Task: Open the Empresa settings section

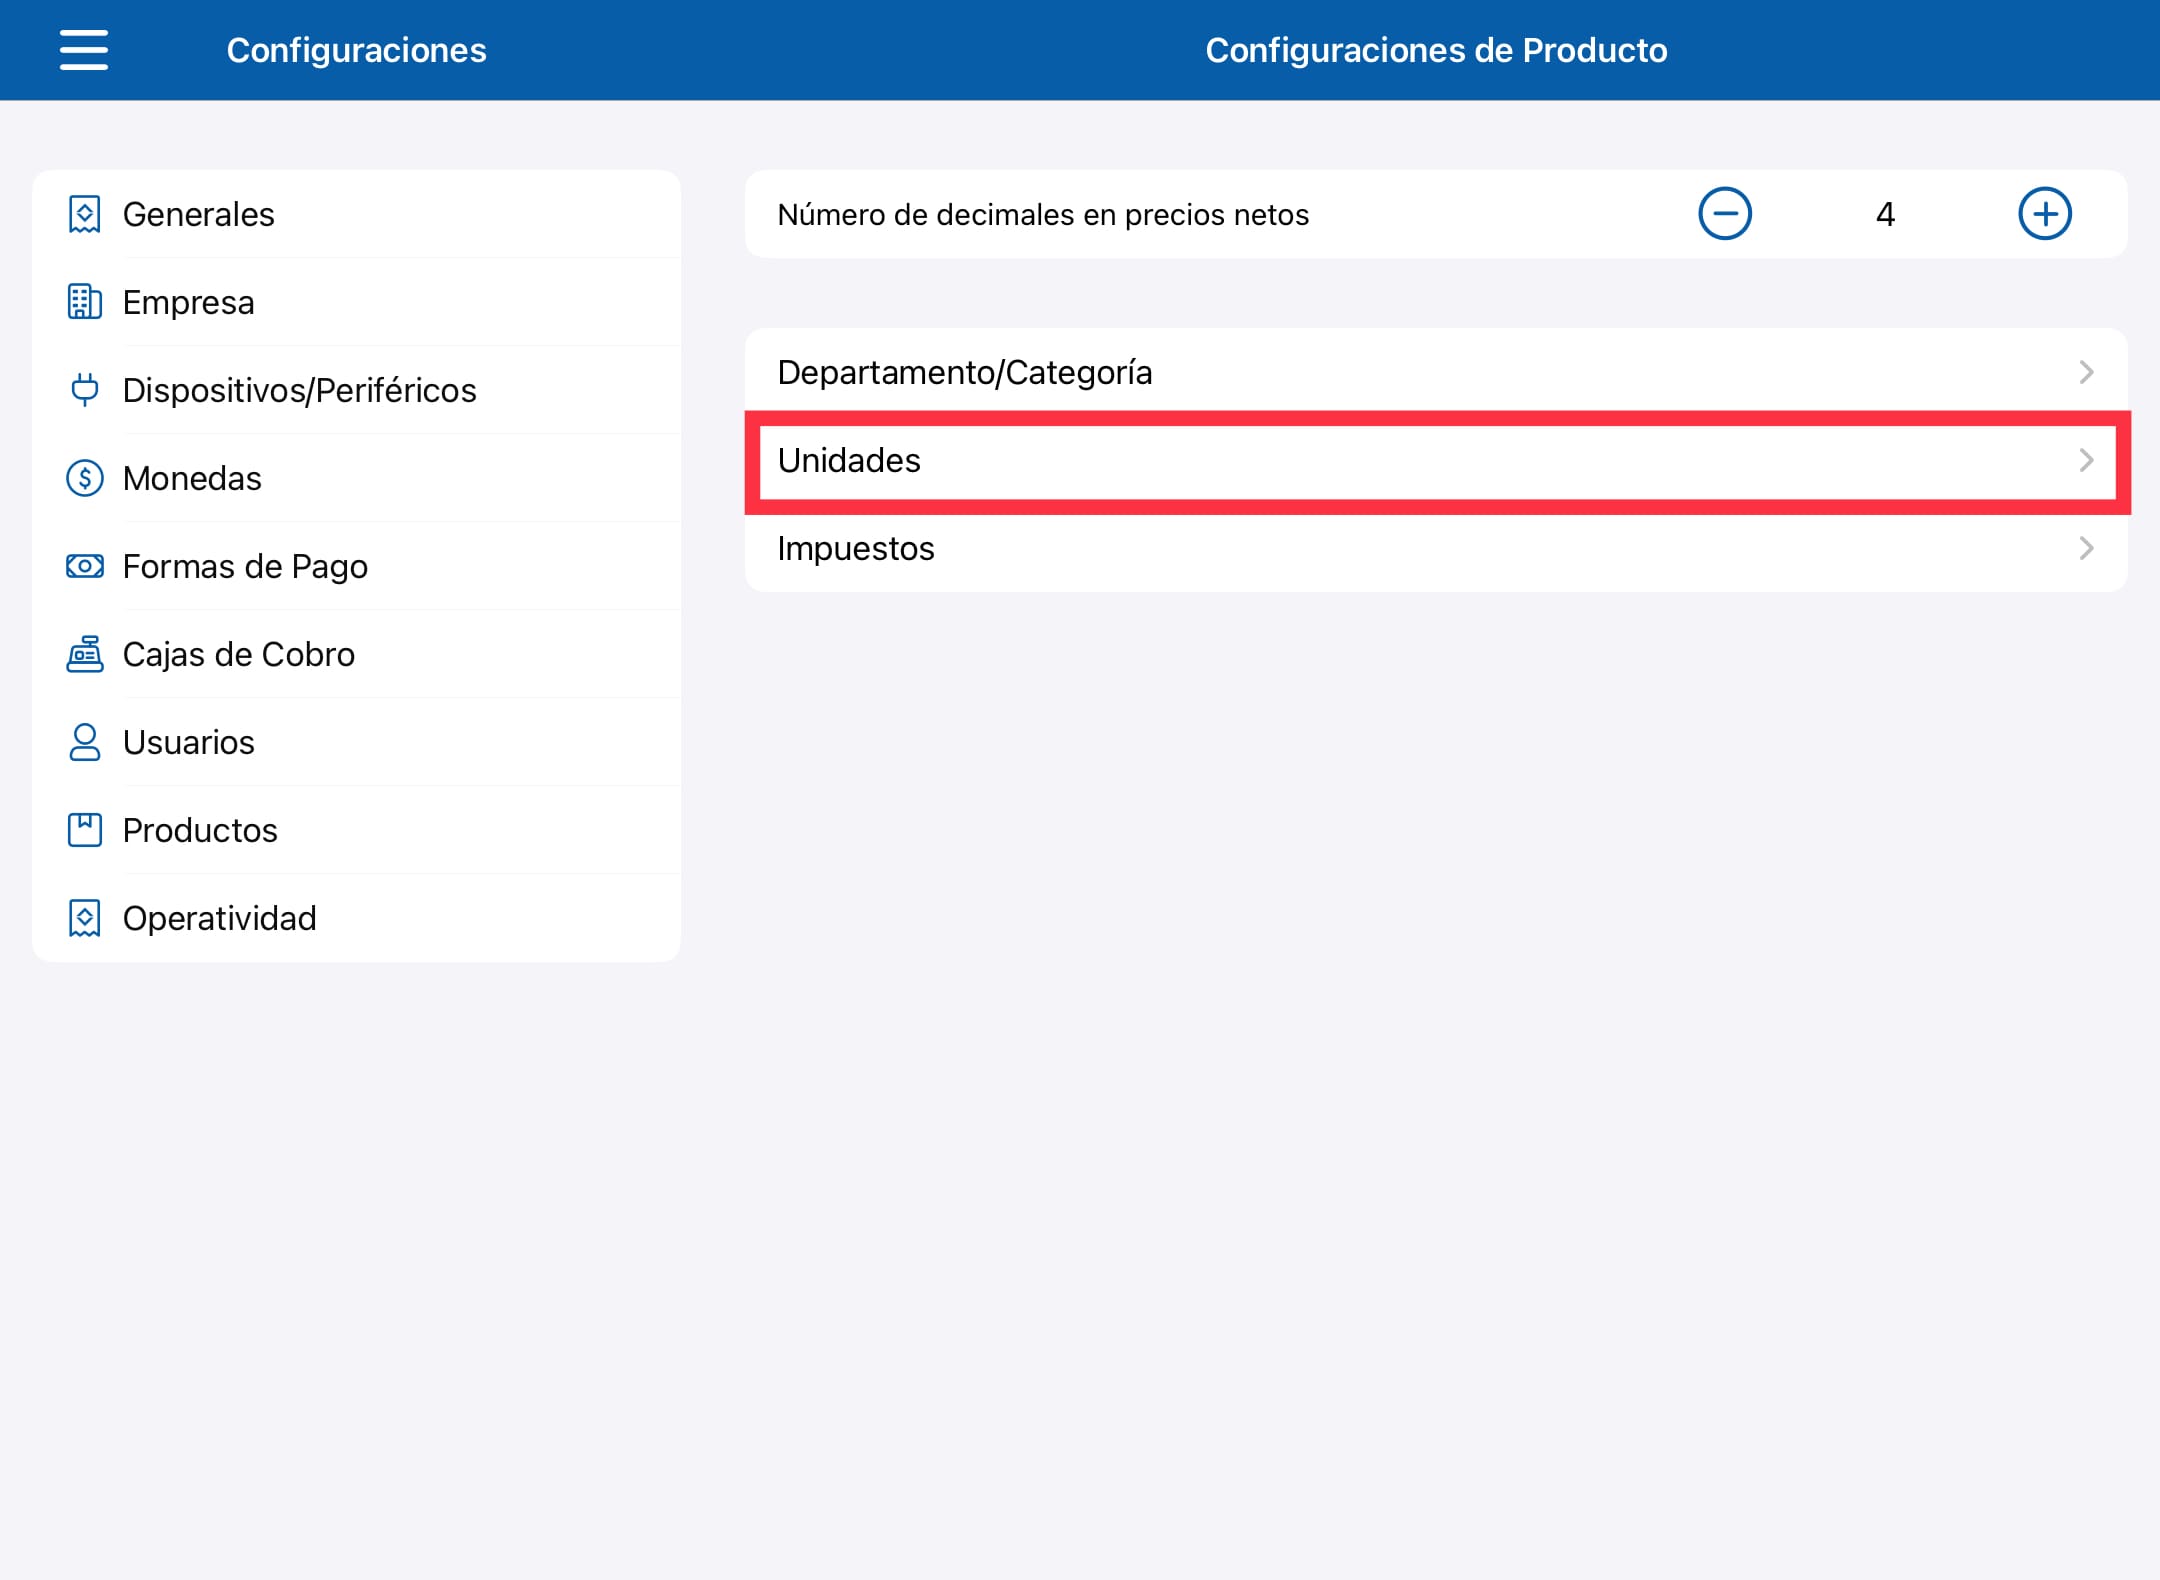Action: [x=356, y=302]
